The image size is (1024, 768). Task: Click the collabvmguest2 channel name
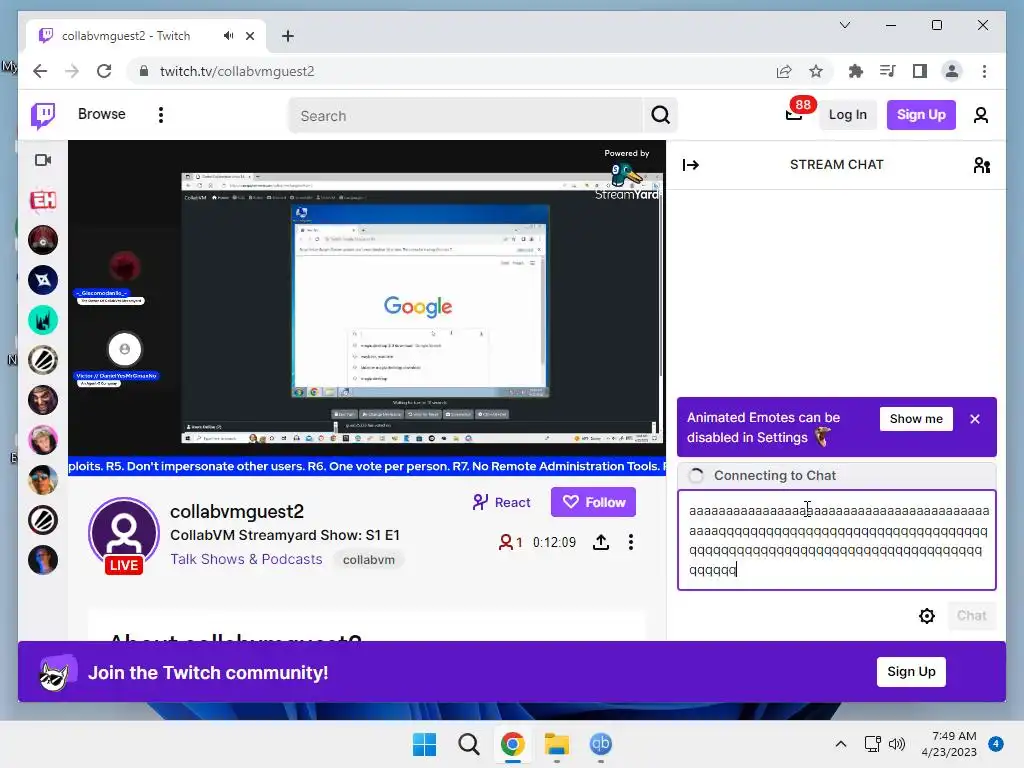237,511
